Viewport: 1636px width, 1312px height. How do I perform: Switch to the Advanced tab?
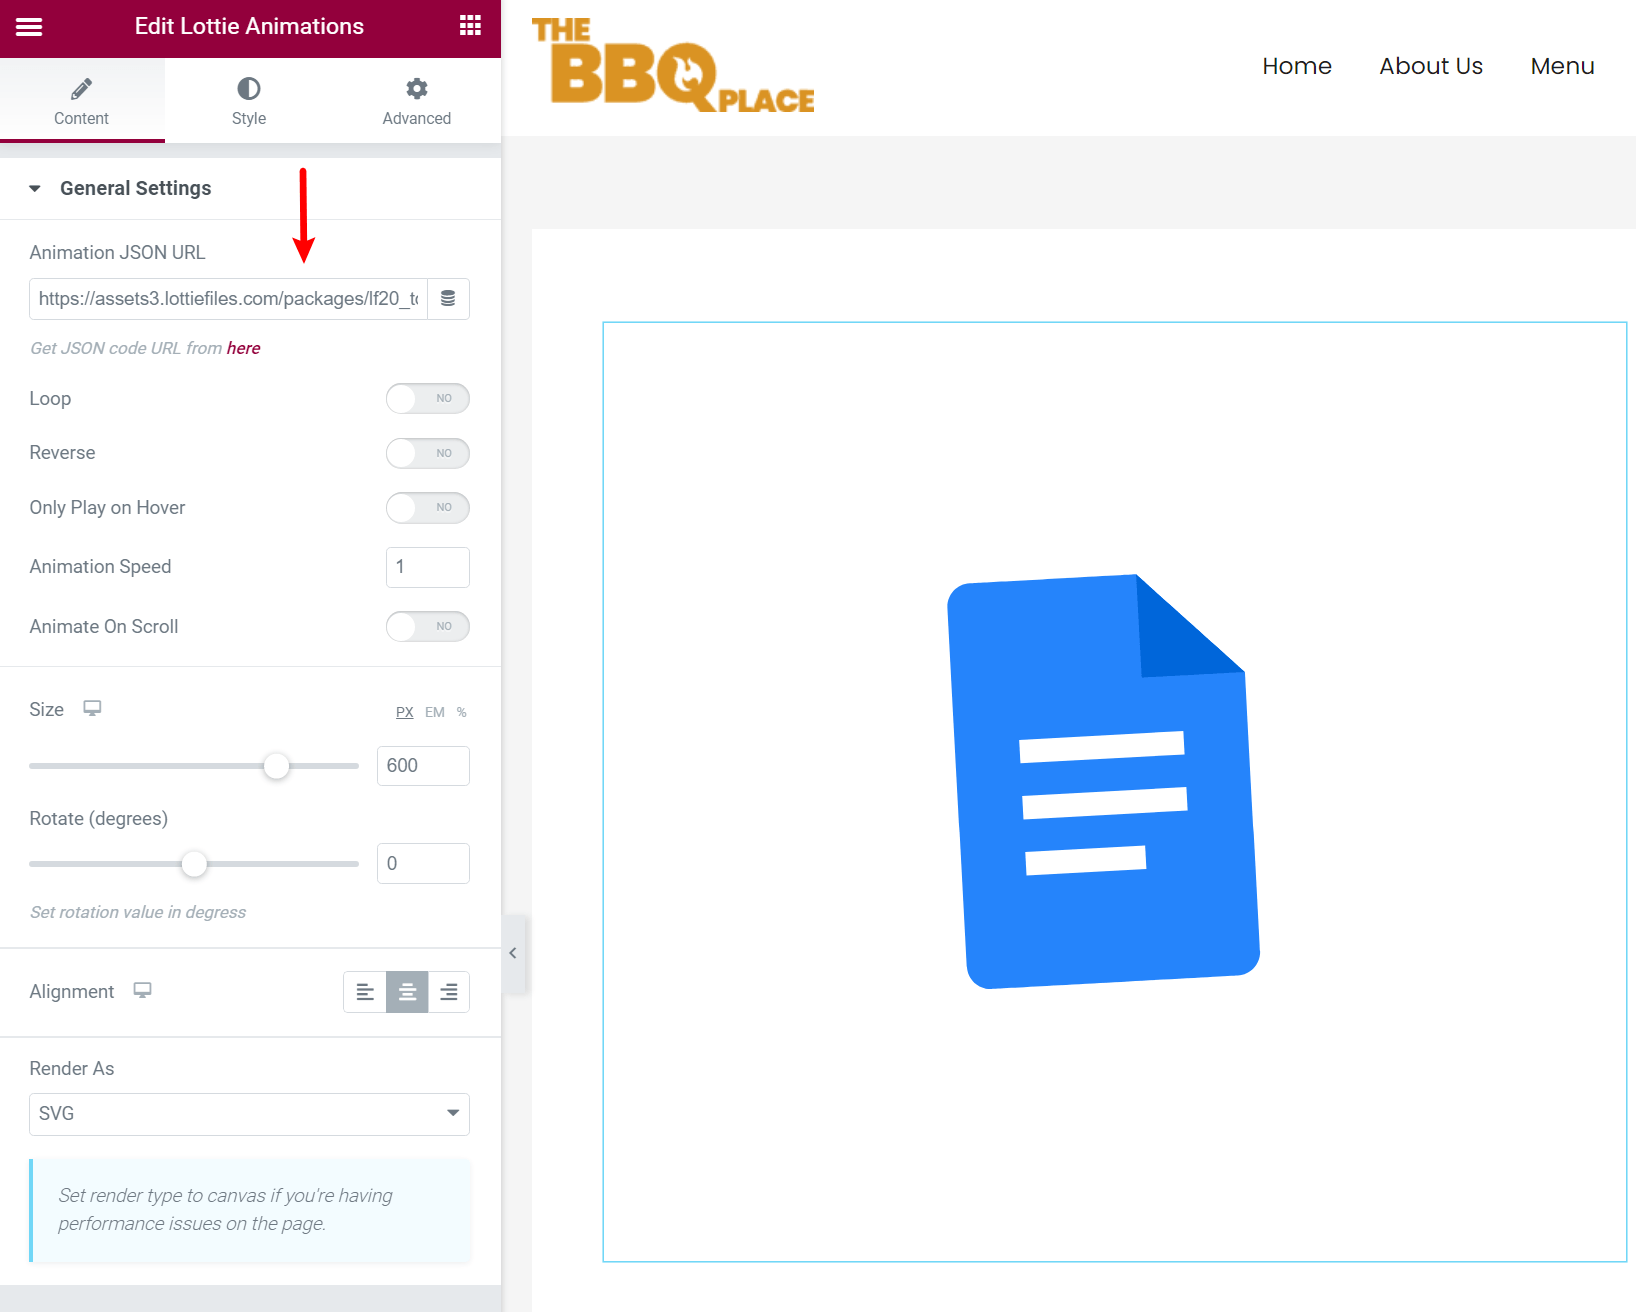[417, 101]
